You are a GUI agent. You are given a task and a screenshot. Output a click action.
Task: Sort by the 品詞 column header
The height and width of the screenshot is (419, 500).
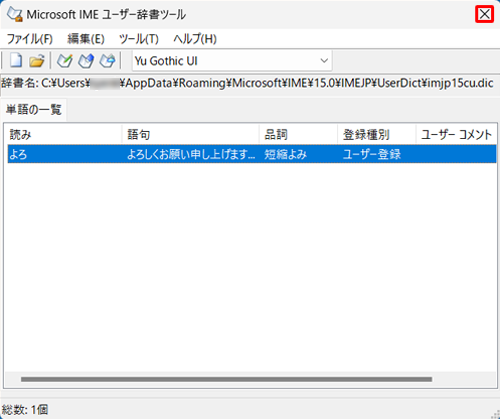[299, 135]
